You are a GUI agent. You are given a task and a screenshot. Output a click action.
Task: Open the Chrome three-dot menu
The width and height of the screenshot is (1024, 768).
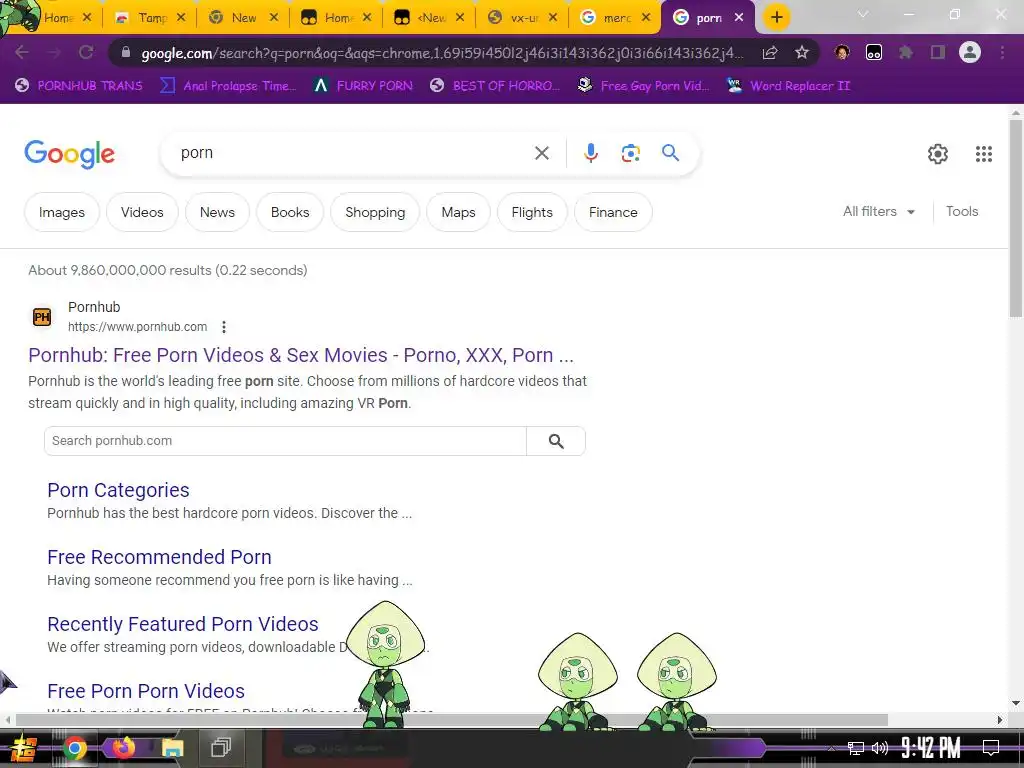pyautogui.click(x=1002, y=52)
